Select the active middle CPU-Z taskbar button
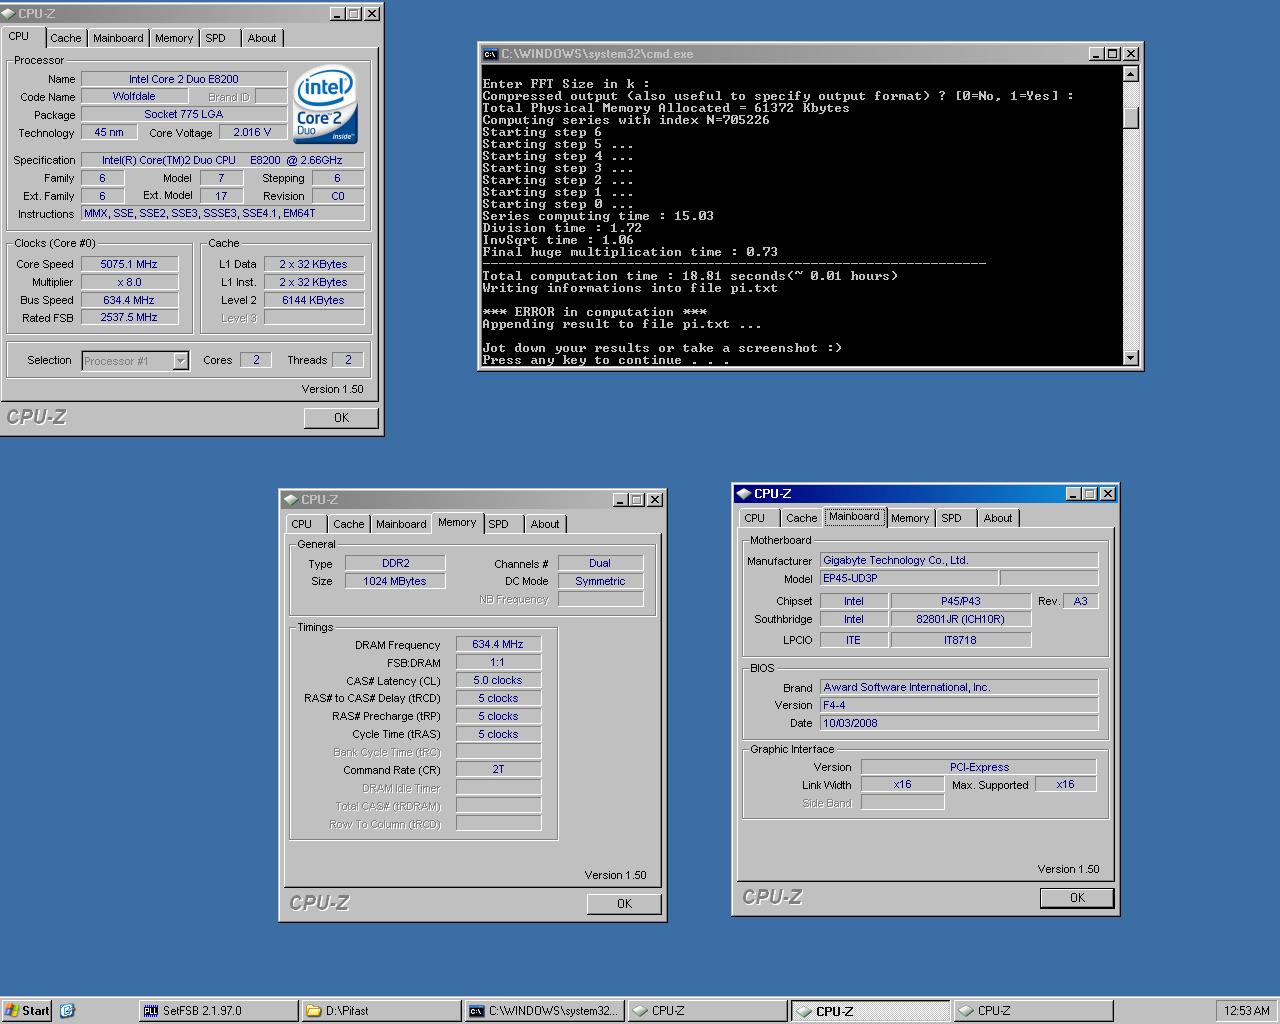 [871, 1011]
